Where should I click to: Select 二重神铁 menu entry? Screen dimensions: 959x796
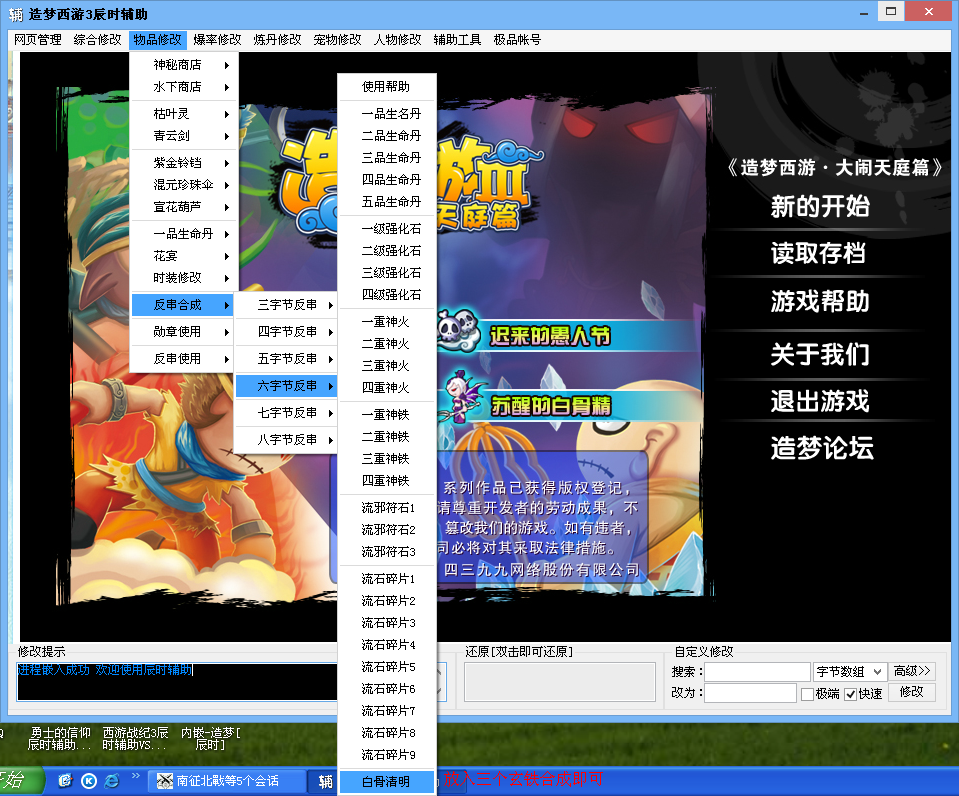click(387, 437)
